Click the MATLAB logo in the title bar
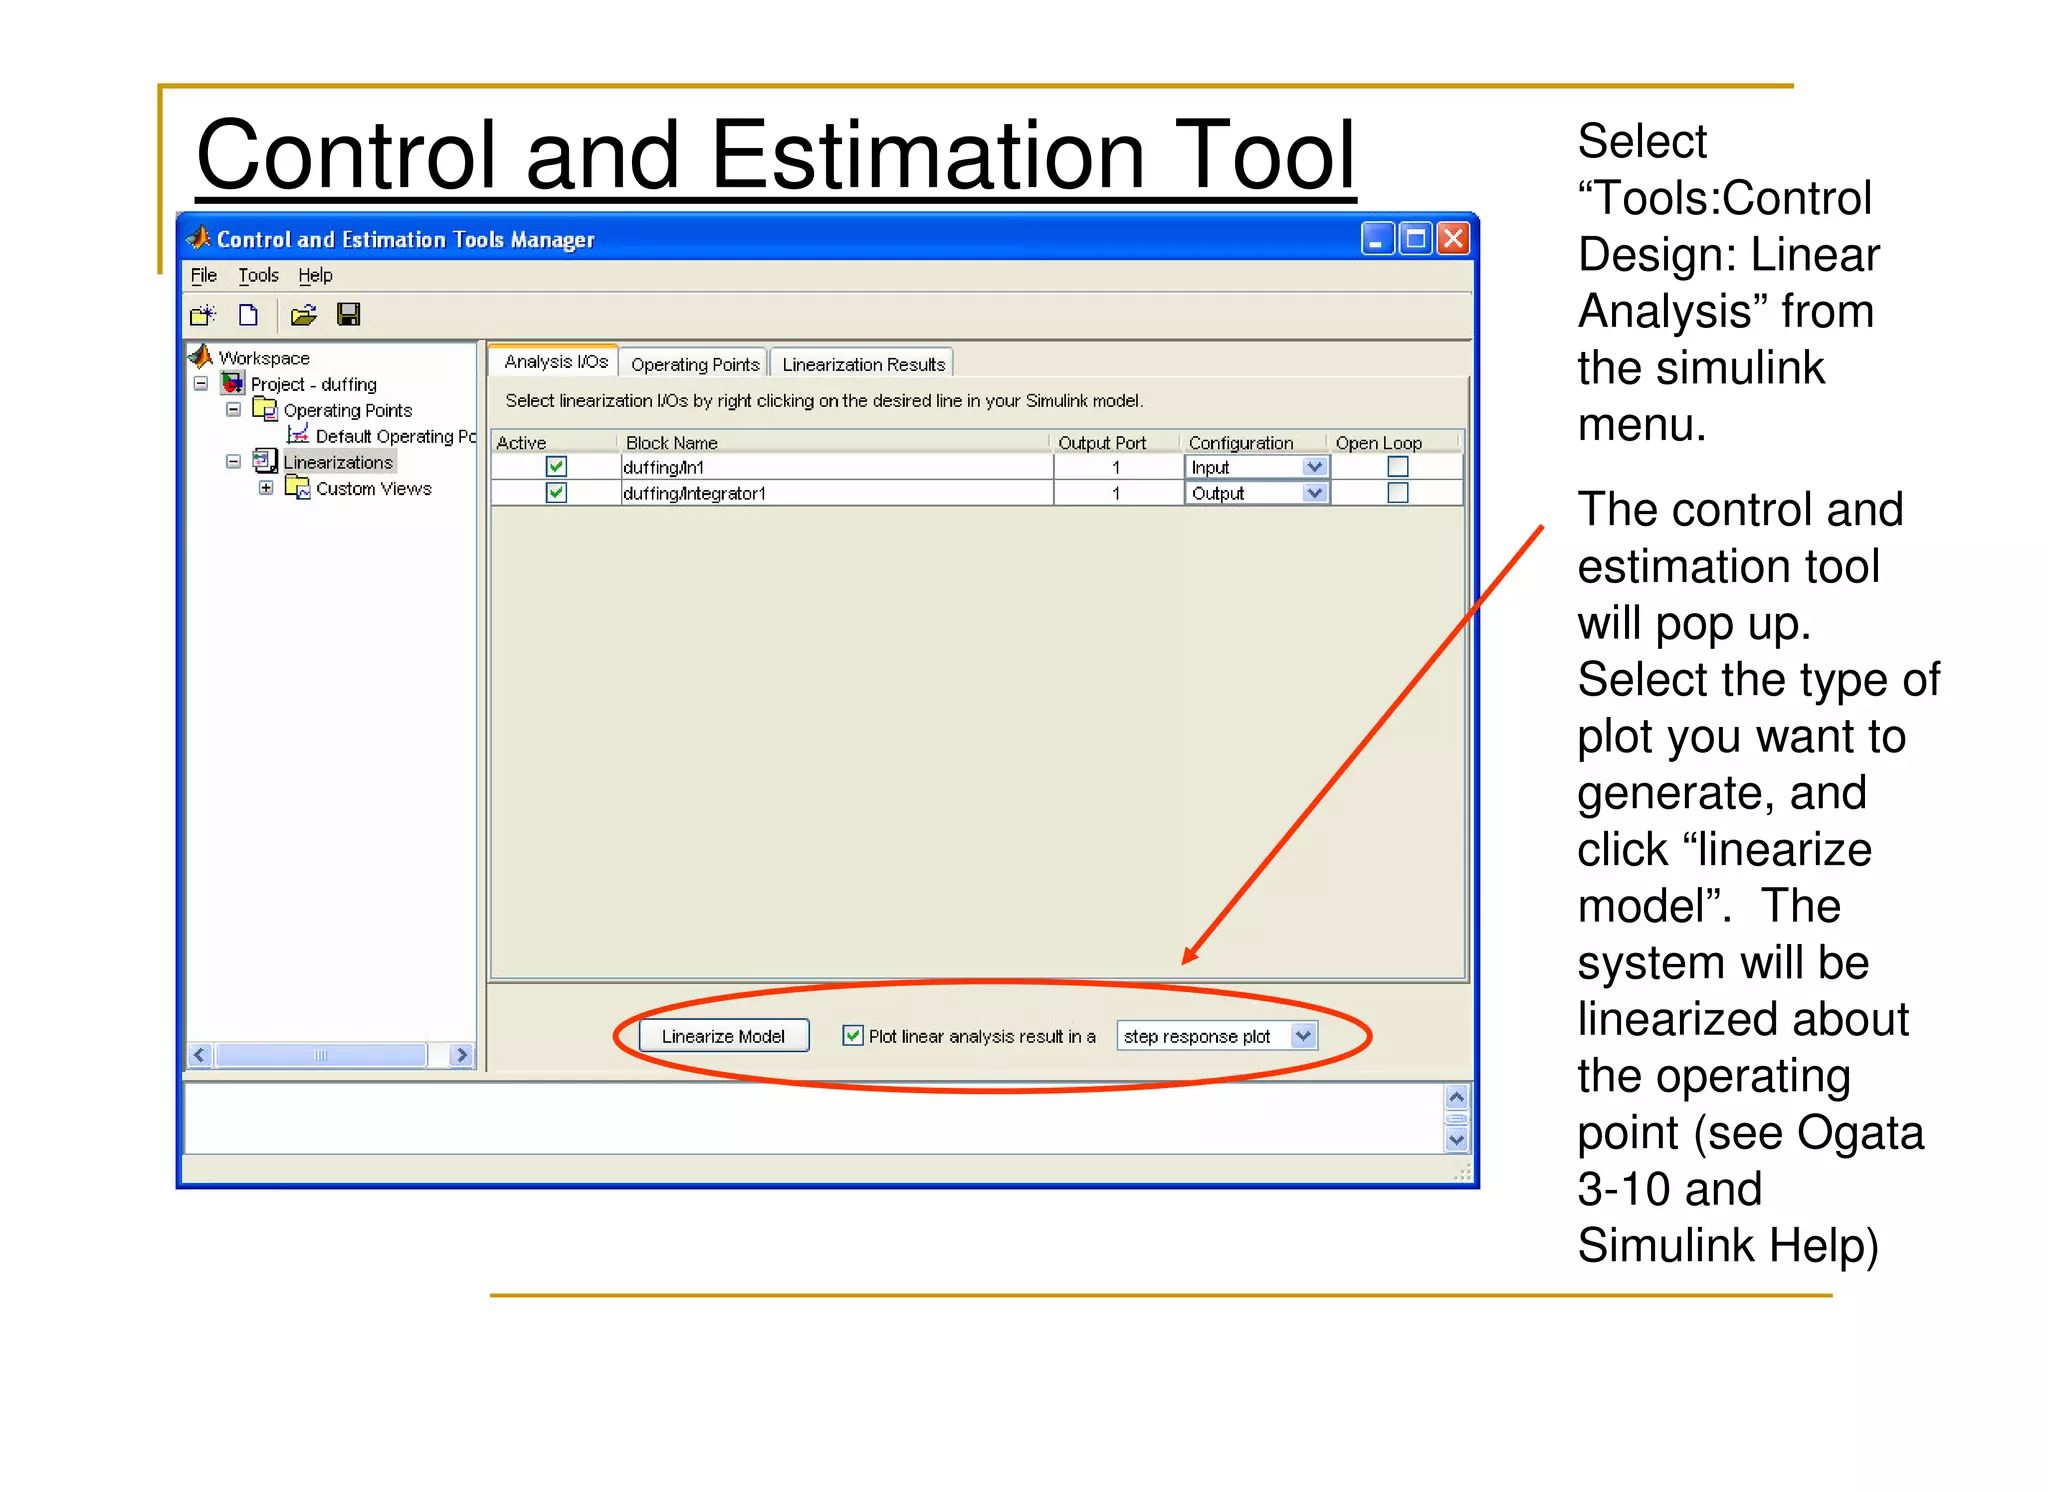 click(200, 238)
